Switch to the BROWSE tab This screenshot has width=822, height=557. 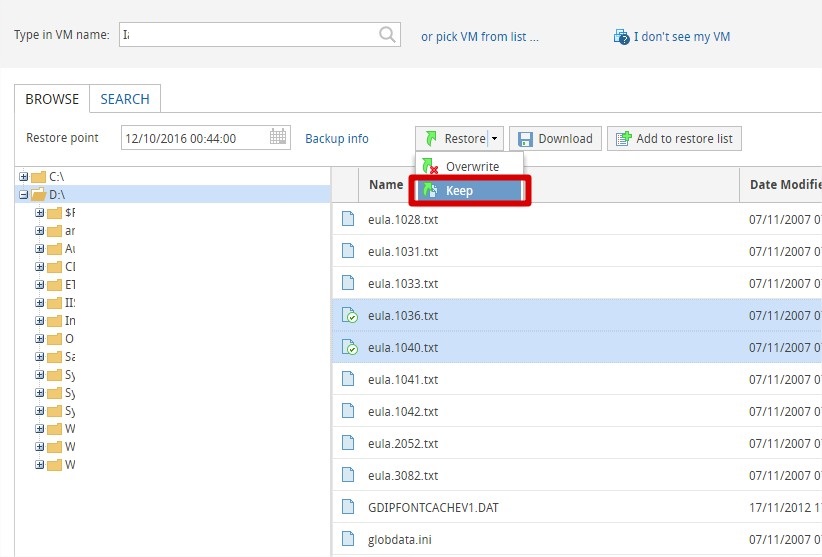pos(52,99)
